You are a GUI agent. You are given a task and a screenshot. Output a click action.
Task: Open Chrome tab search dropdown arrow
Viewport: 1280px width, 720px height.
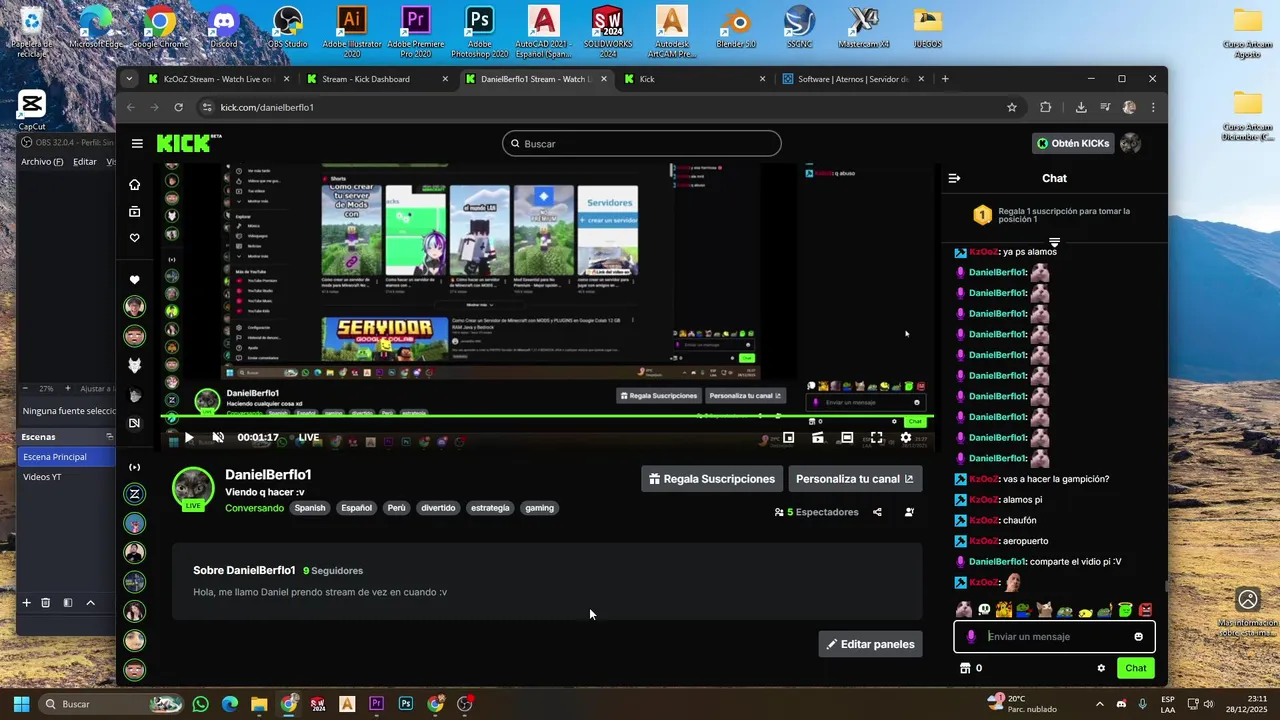tap(128, 79)
